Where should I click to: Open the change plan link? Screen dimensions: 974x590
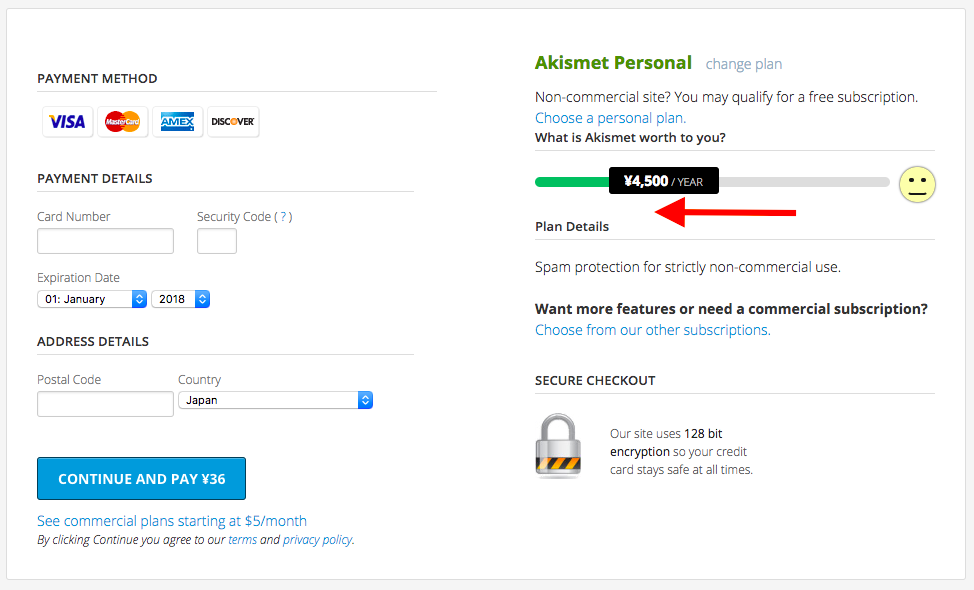point(744,64)
